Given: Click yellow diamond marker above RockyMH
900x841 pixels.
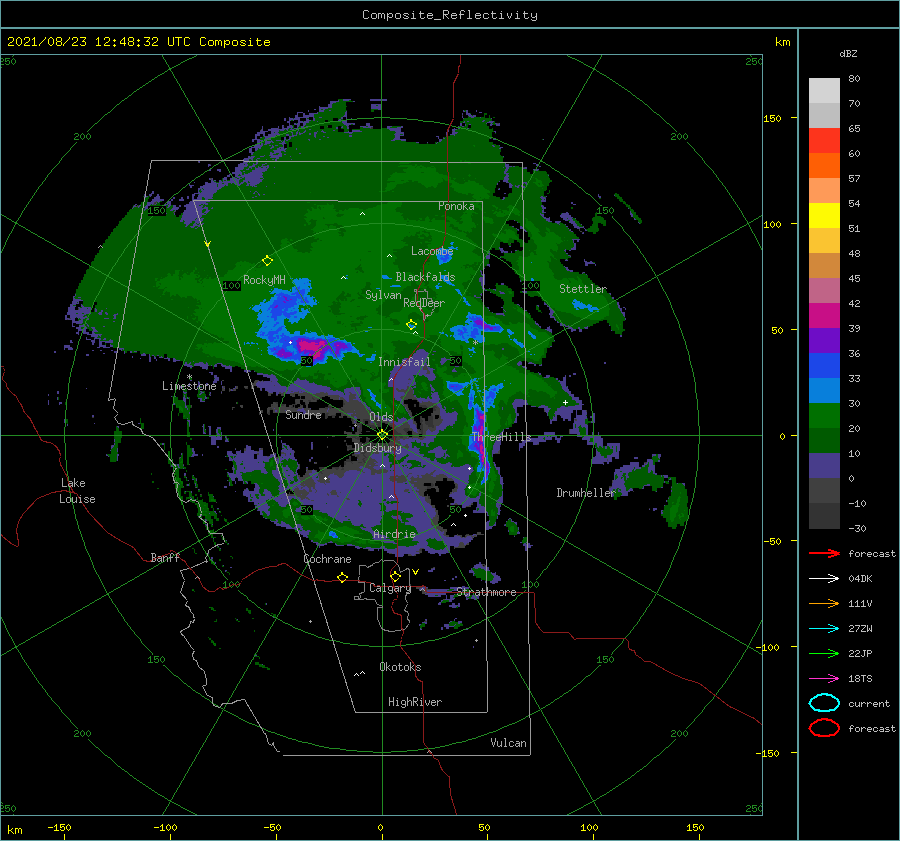Looking at the screenshot, I should 267,261.
